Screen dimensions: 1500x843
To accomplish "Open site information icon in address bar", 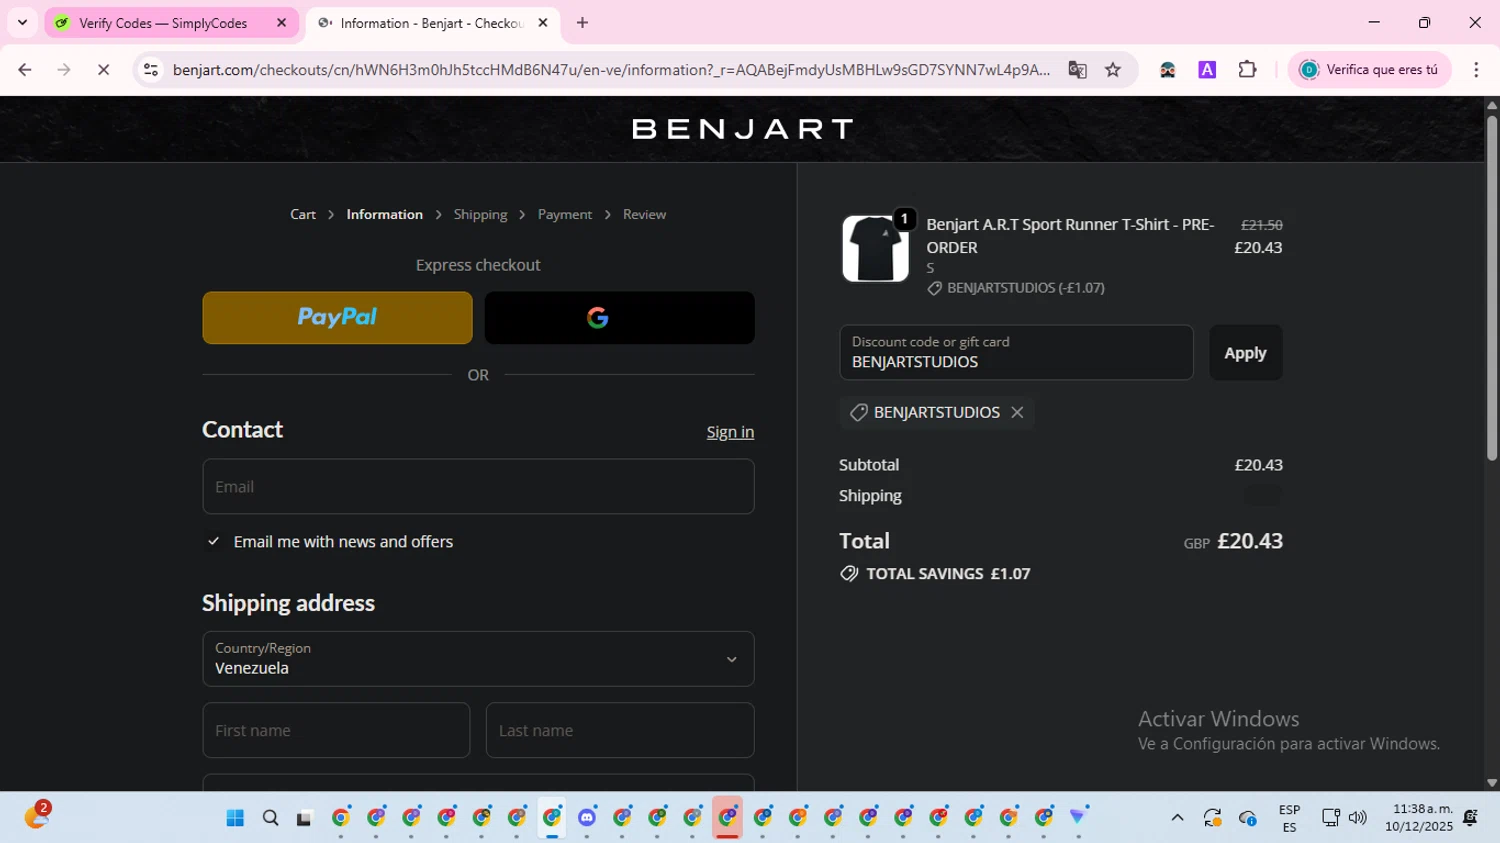I will coord(151,70).
